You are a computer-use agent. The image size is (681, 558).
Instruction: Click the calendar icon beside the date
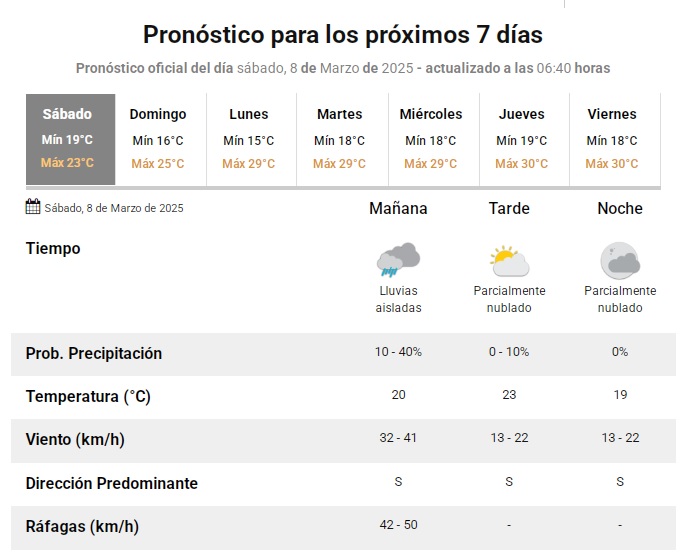click(x=32, y=208)
